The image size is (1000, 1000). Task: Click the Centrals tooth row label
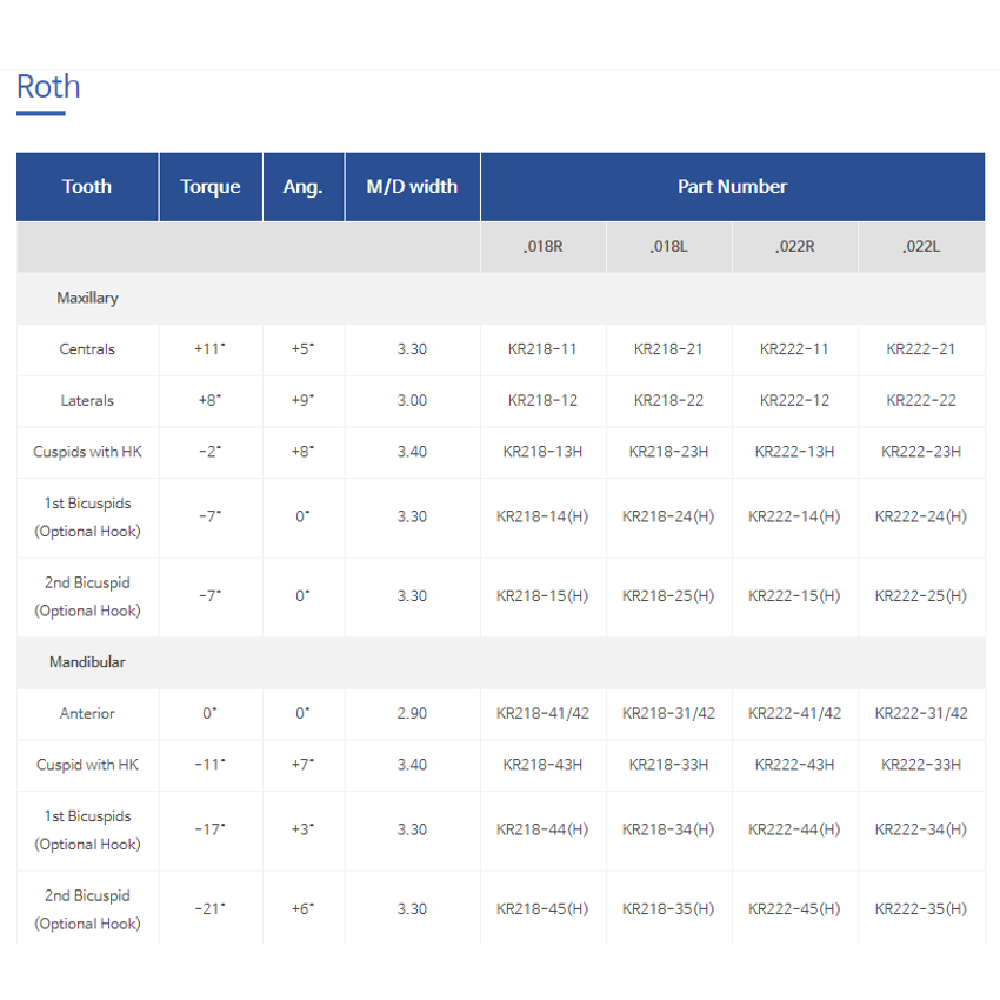(x=87, y=349)
